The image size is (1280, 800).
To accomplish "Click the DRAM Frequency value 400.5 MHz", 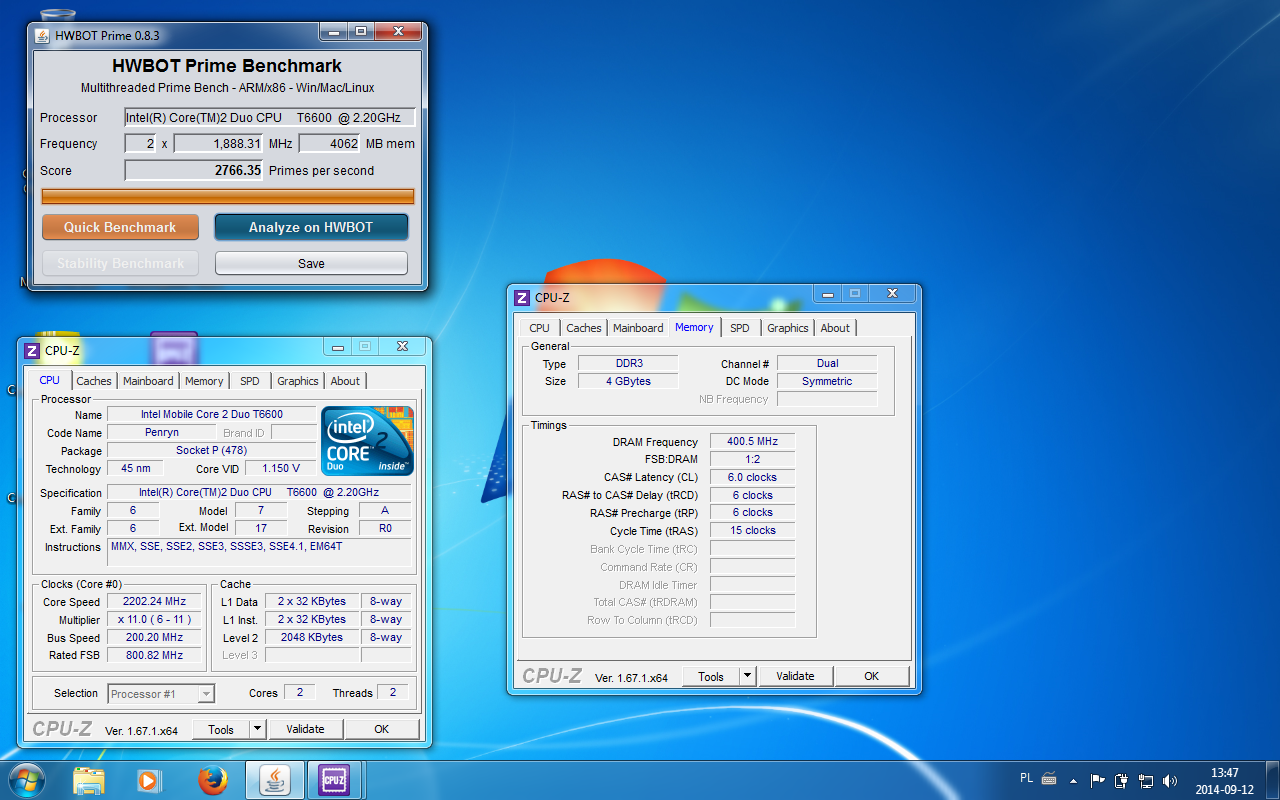I will [752, 441].
